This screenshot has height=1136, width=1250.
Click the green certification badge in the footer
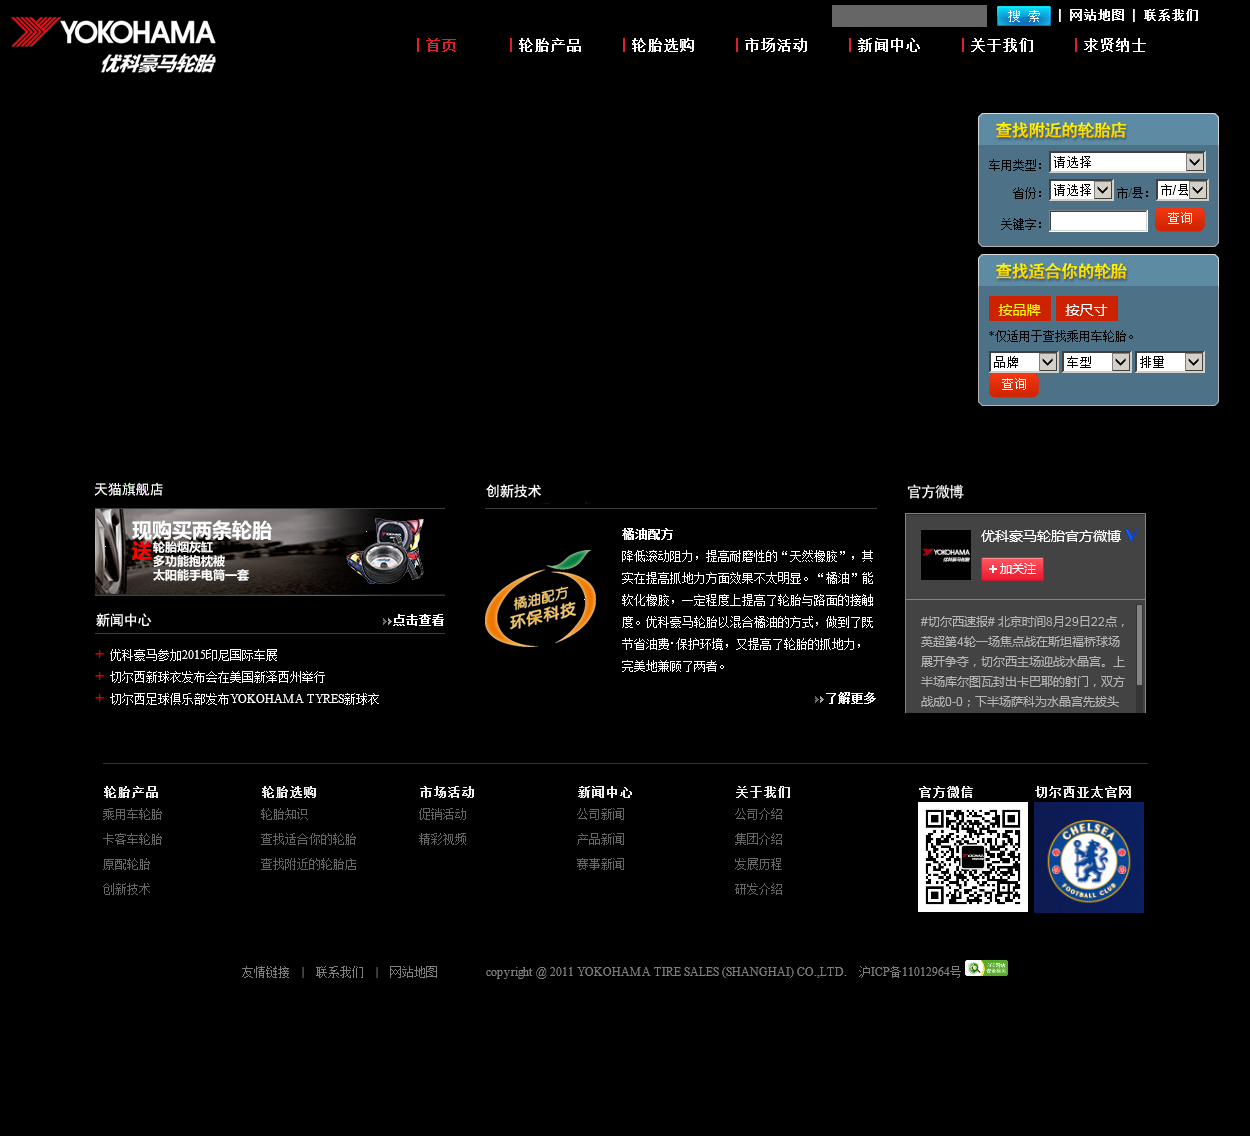pyautogui.click(x=986, y=968)
